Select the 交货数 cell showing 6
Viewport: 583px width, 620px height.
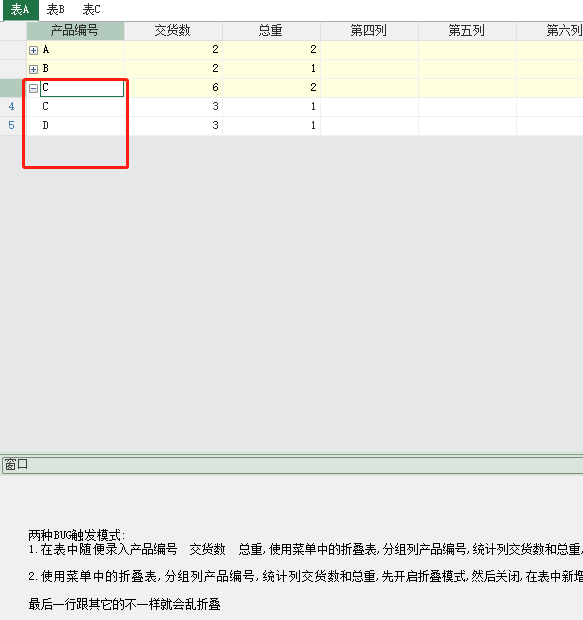(x=173, y=88)
